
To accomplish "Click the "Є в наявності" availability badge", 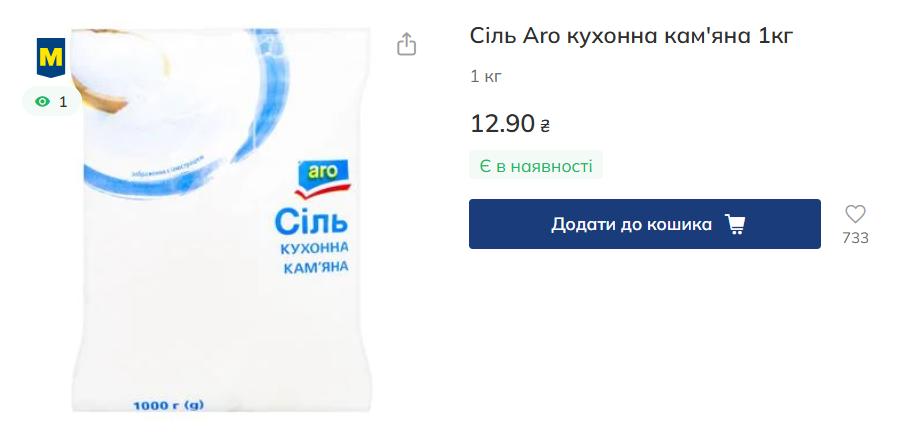I will click(536, 166).
